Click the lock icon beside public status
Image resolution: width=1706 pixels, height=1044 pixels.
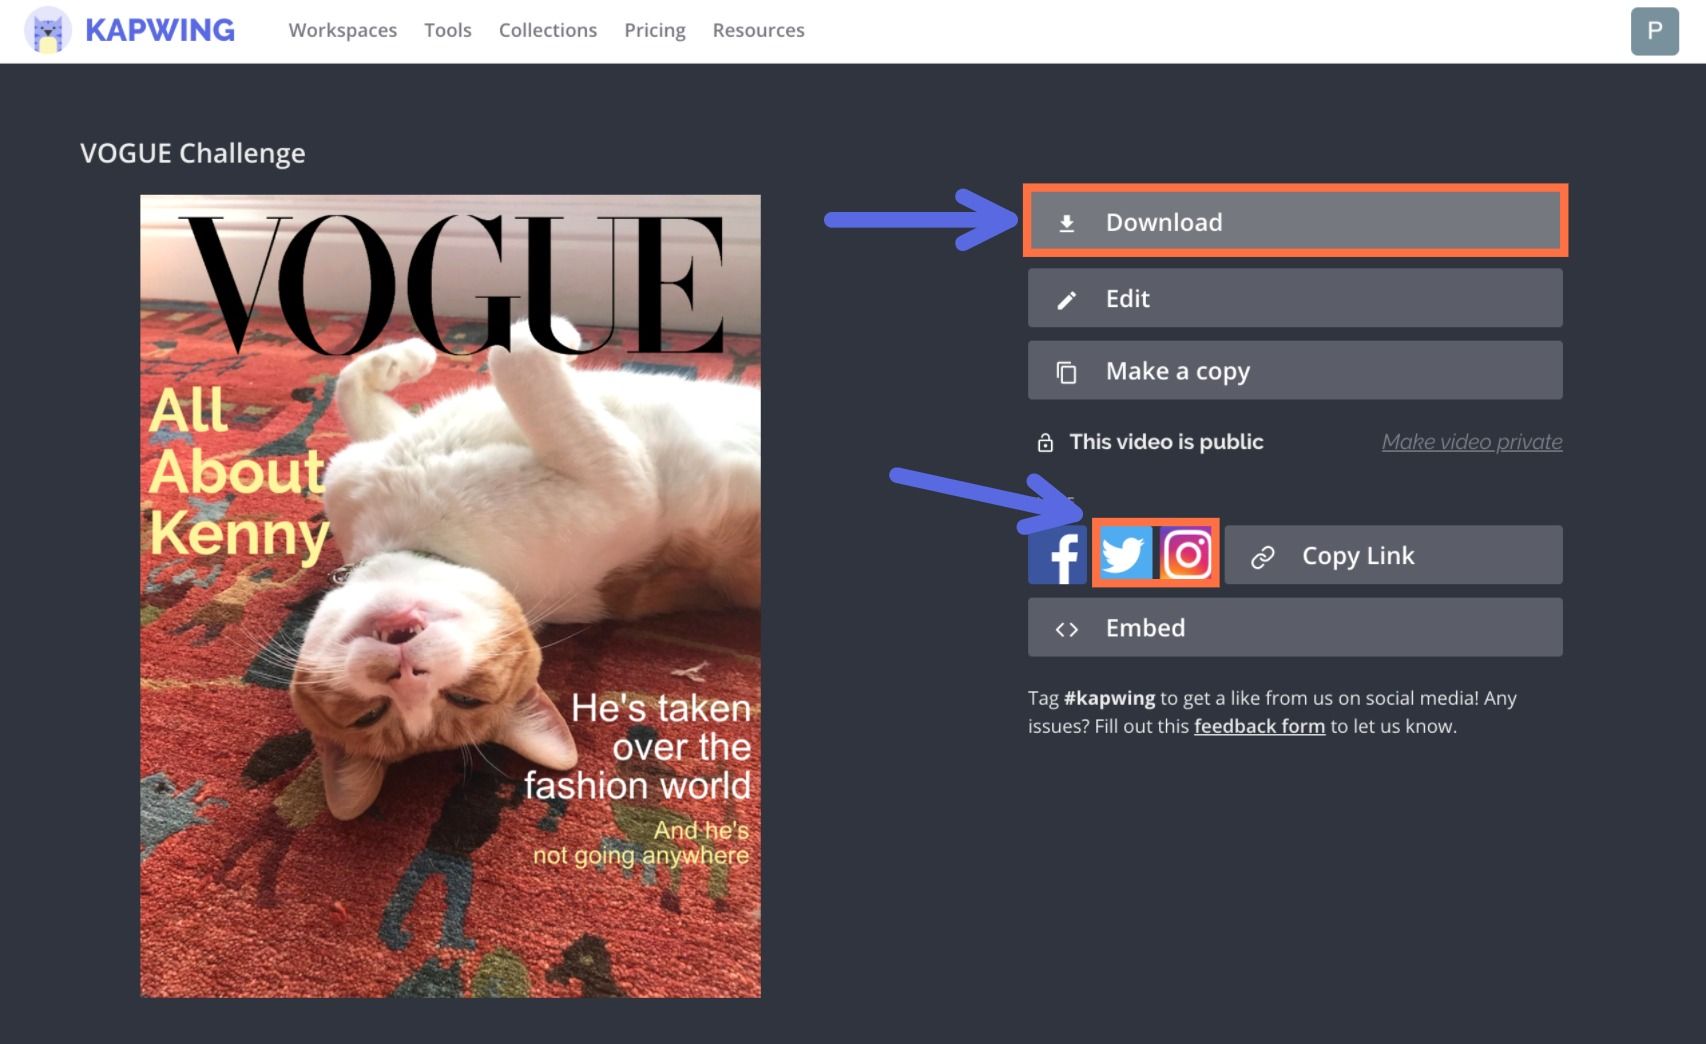tap(1045, 443)
